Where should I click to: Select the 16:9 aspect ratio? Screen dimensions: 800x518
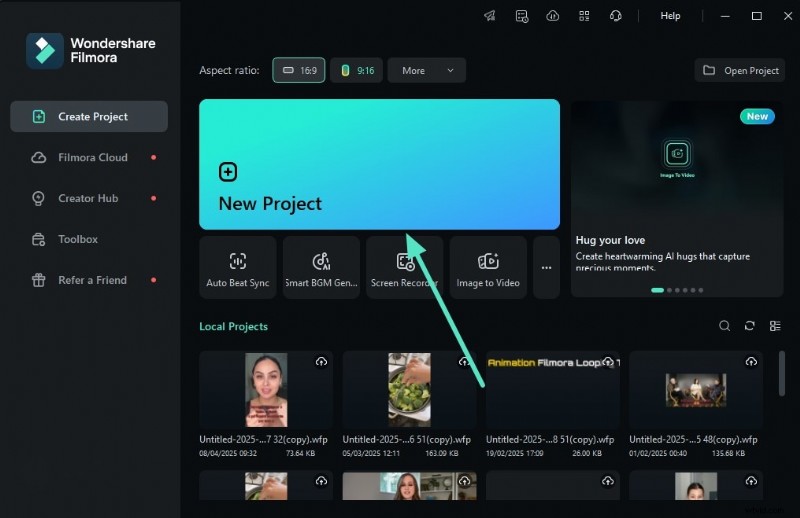[299, 70]
